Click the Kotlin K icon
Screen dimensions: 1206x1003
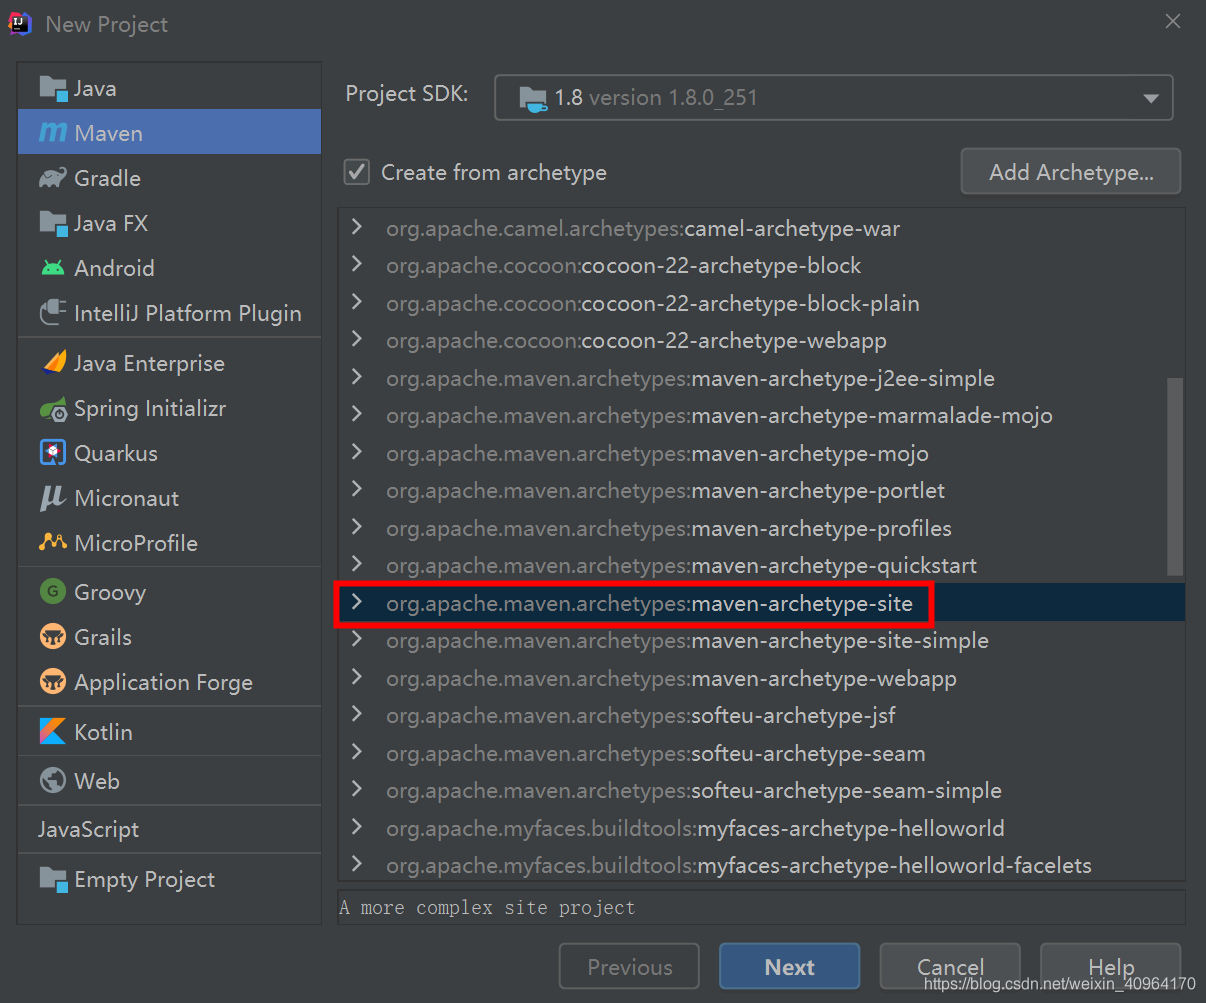pyautogui.click(x=53, y=732)
